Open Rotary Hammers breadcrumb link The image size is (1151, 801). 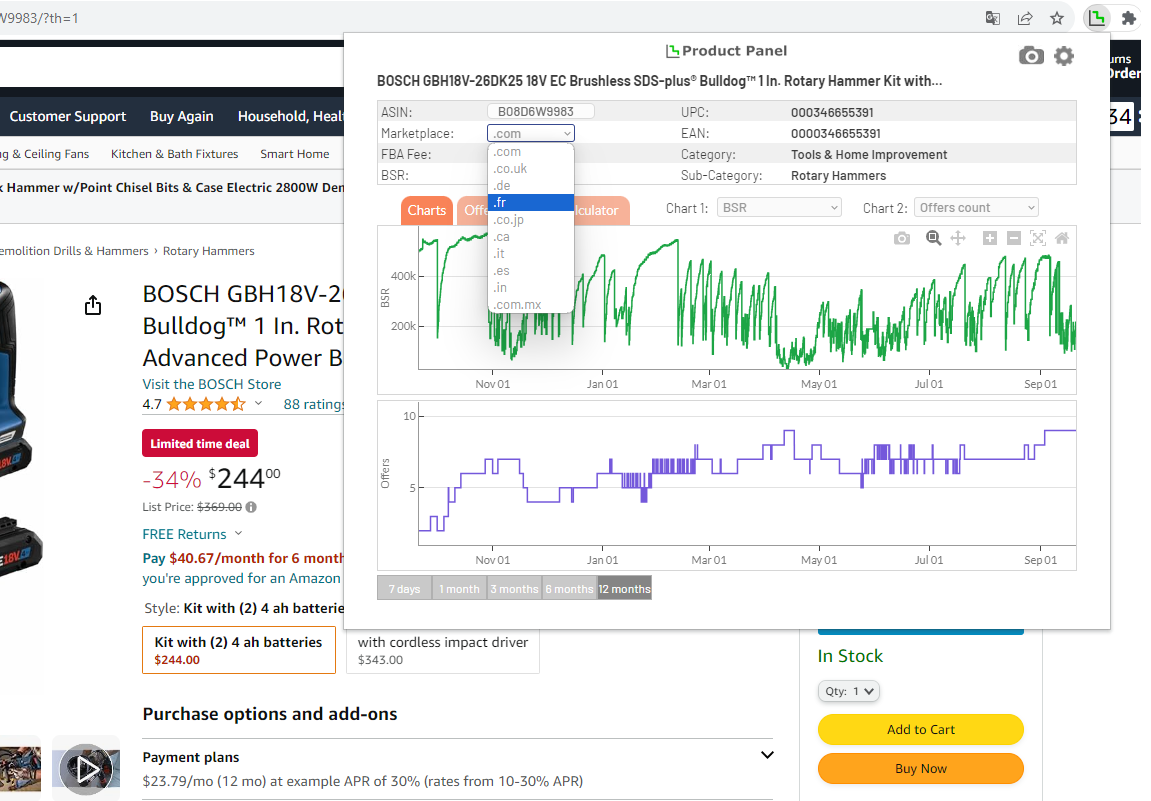(x=208, y=251)
